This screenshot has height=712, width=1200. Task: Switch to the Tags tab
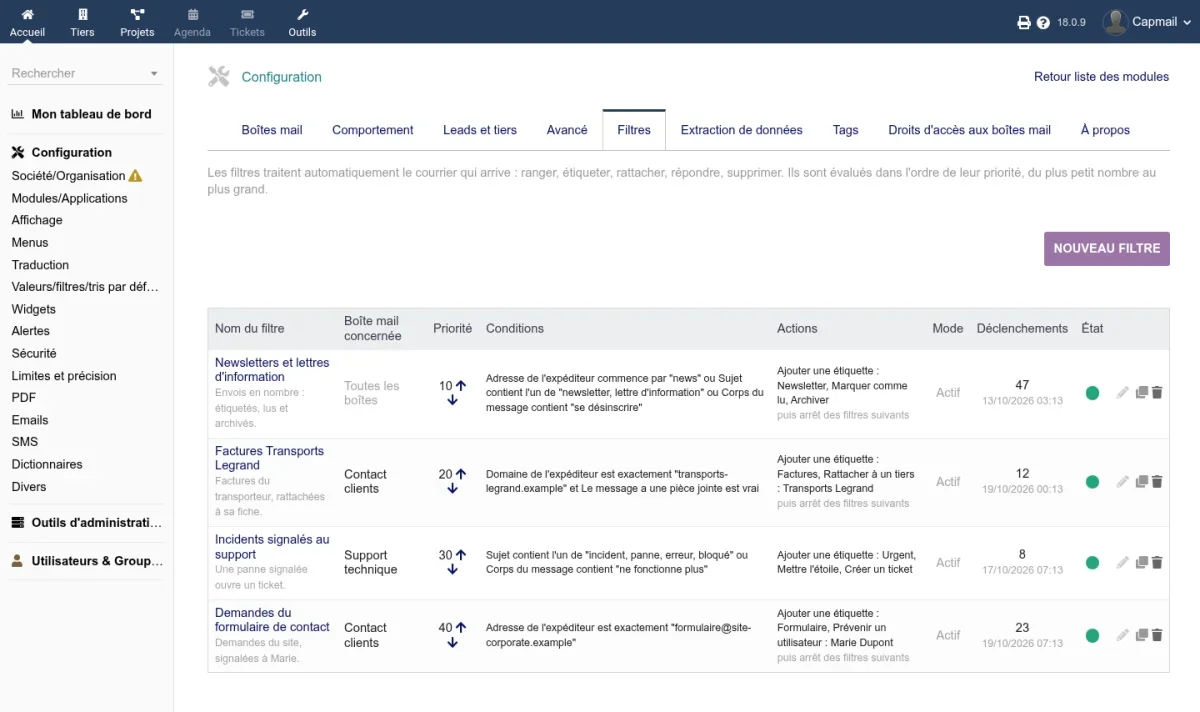tap(846, 130)
